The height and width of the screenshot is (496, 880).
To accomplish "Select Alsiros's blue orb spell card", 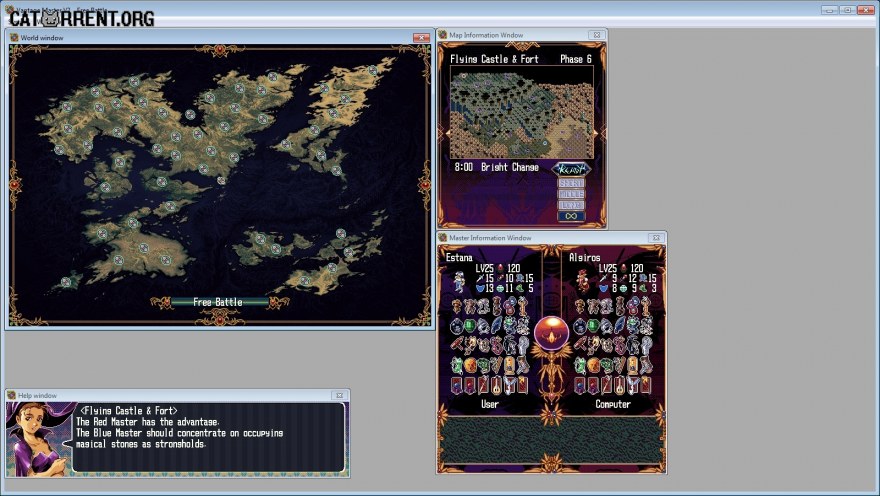I will [x=580, y=385].
